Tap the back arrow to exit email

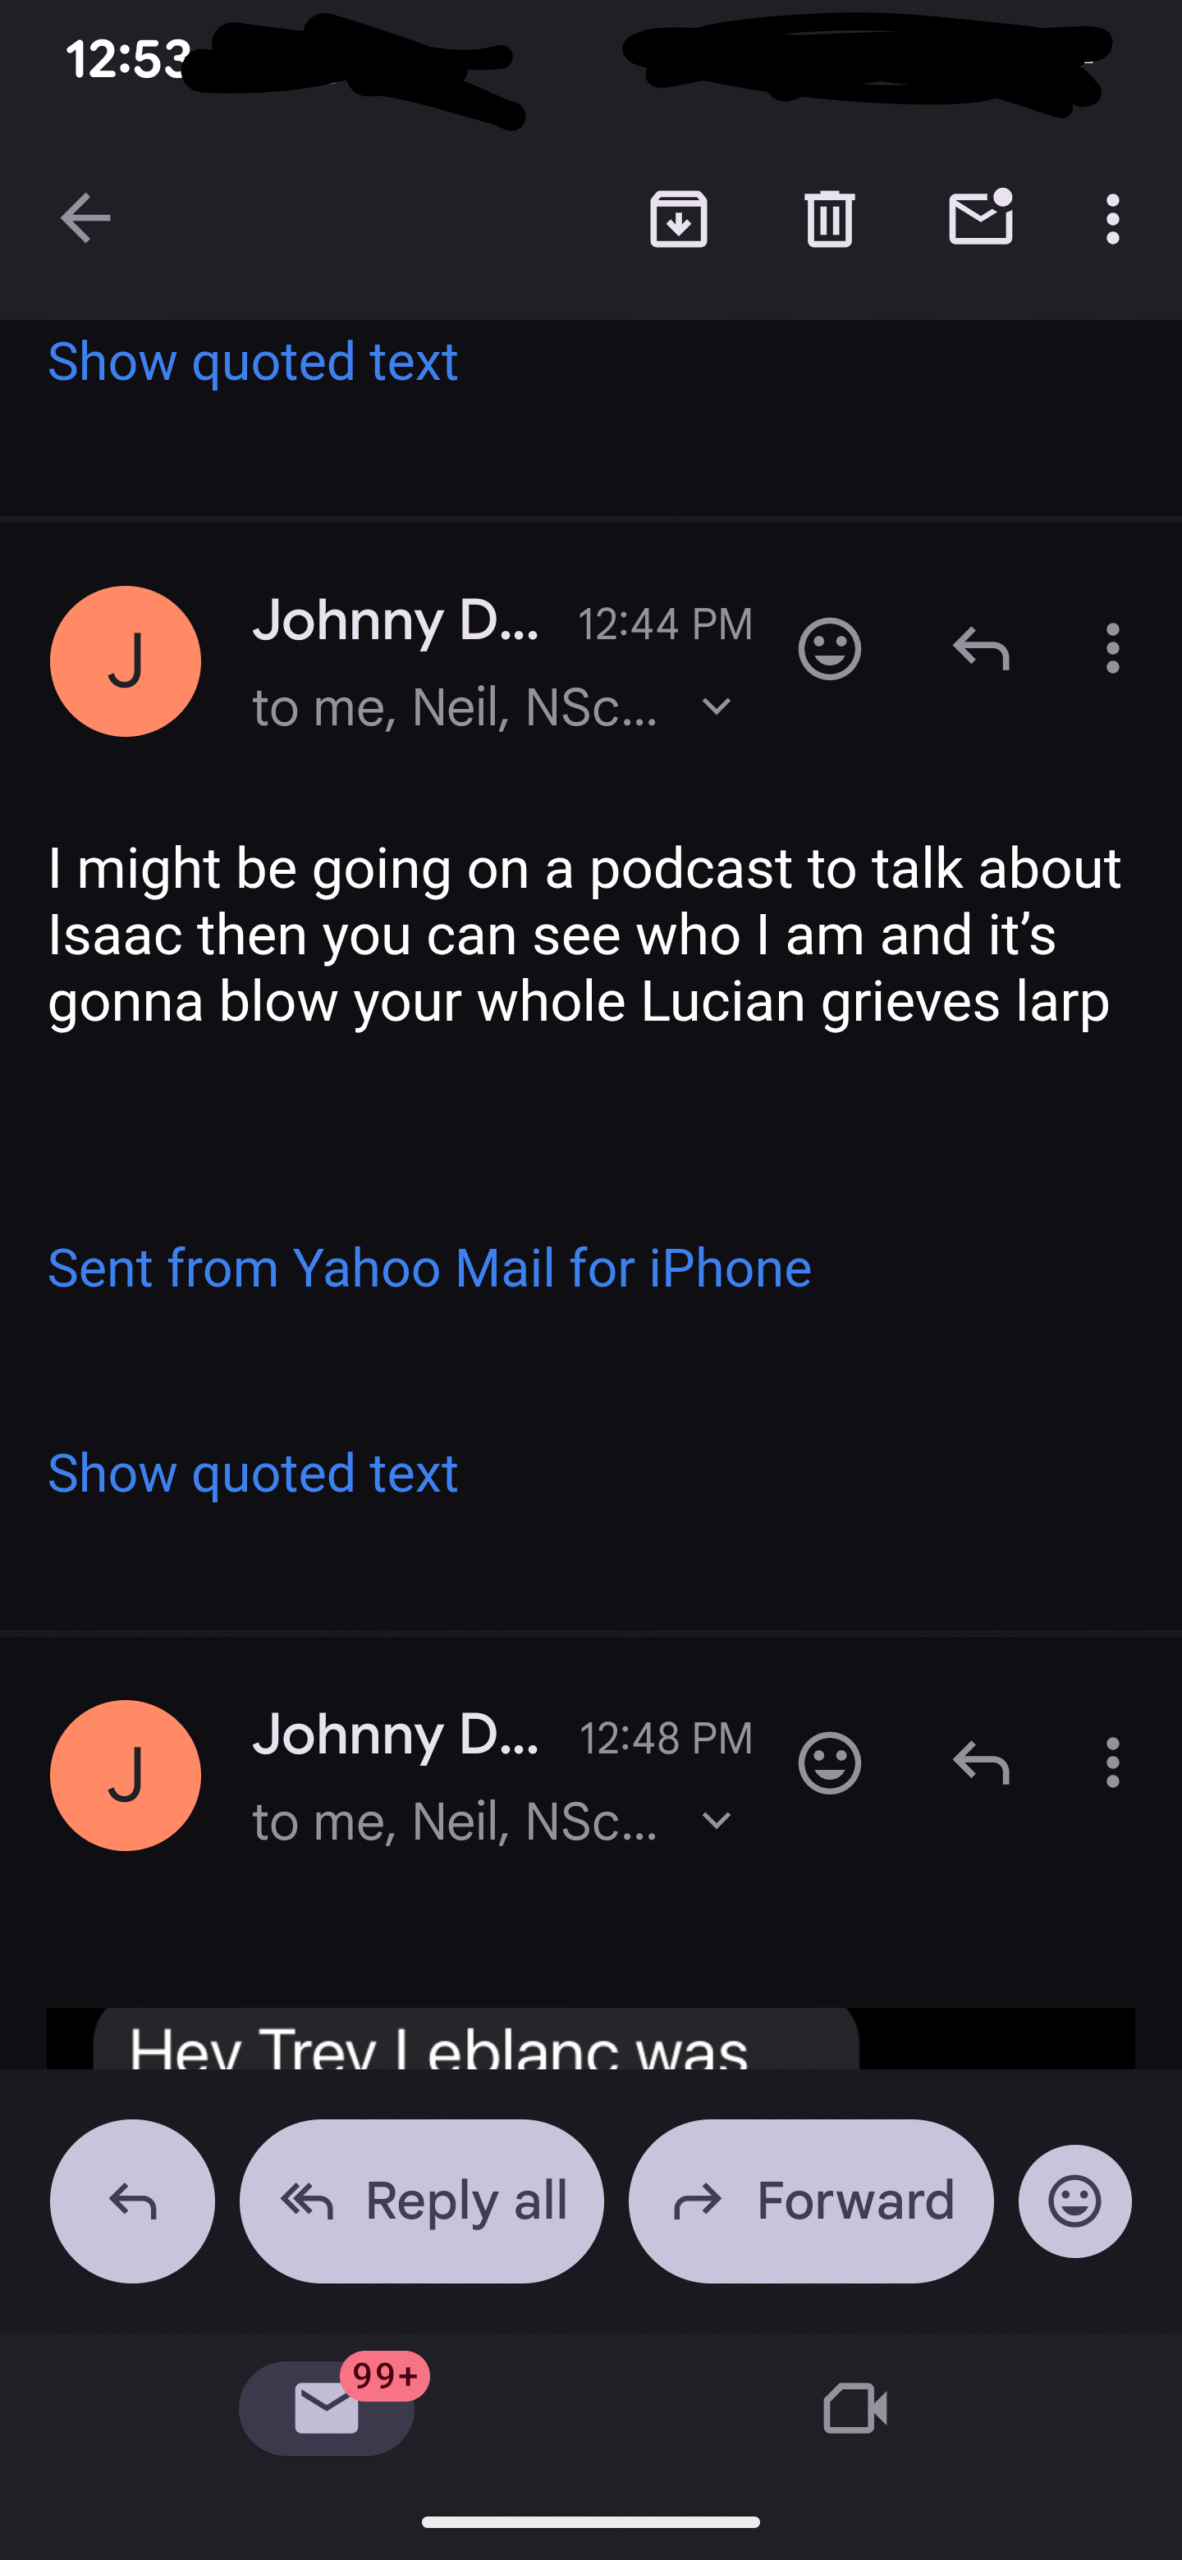[x=85, y=219]
